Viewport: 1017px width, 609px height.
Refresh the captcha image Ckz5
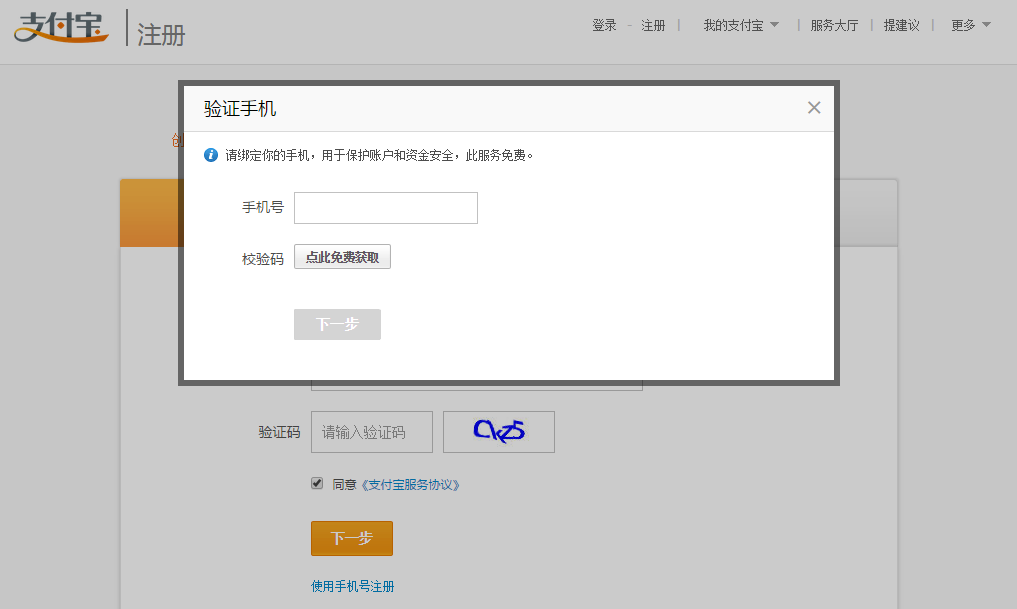click(x=499, y=432)
